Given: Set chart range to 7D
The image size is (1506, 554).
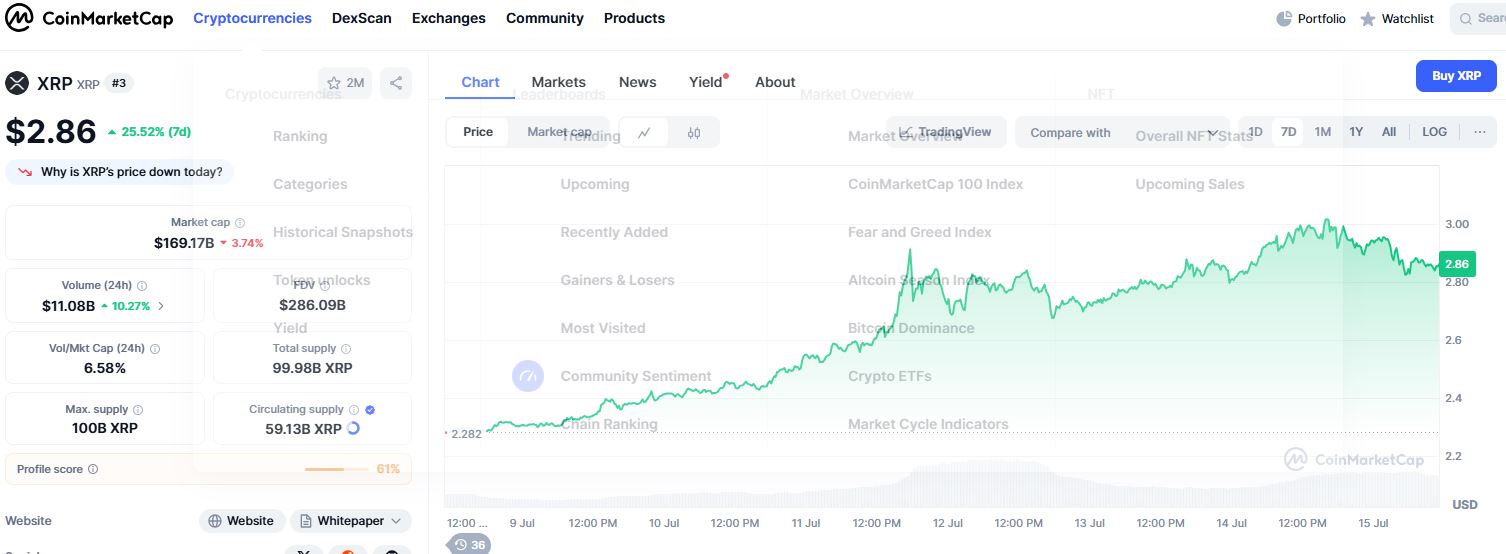Looking at the screenshot, I should tap(1288, 132).
